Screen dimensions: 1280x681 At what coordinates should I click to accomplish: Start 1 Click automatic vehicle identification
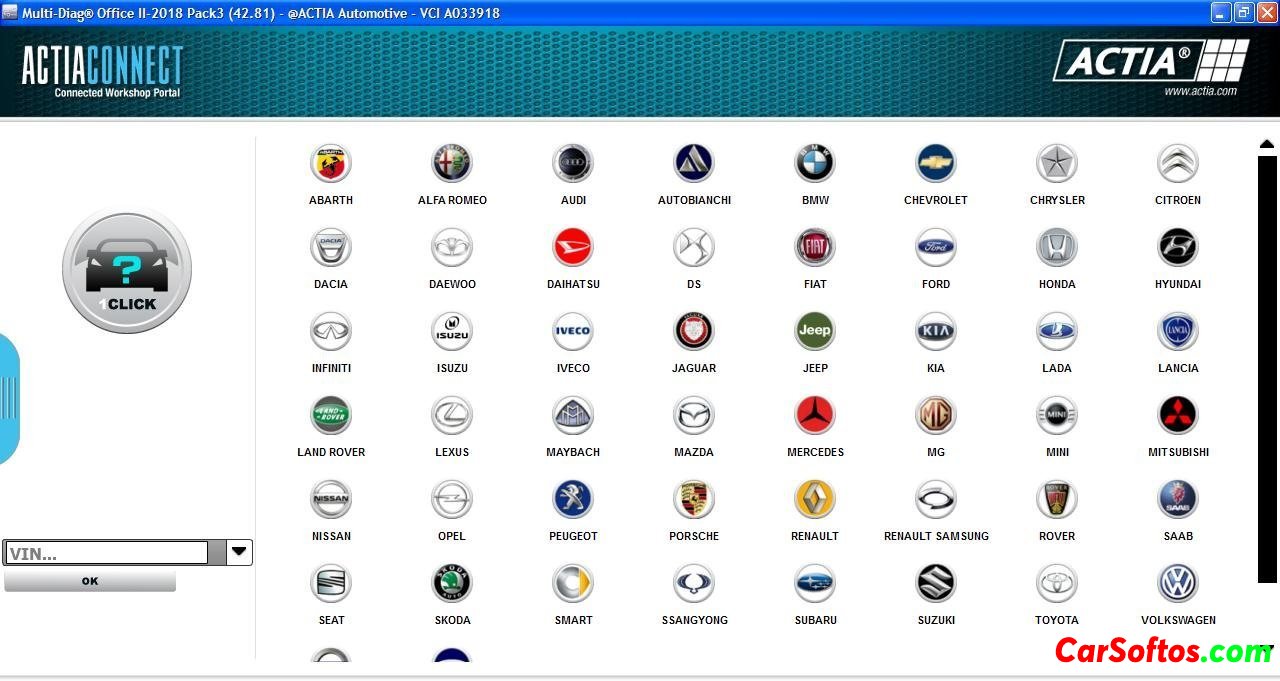coord(127,270)
